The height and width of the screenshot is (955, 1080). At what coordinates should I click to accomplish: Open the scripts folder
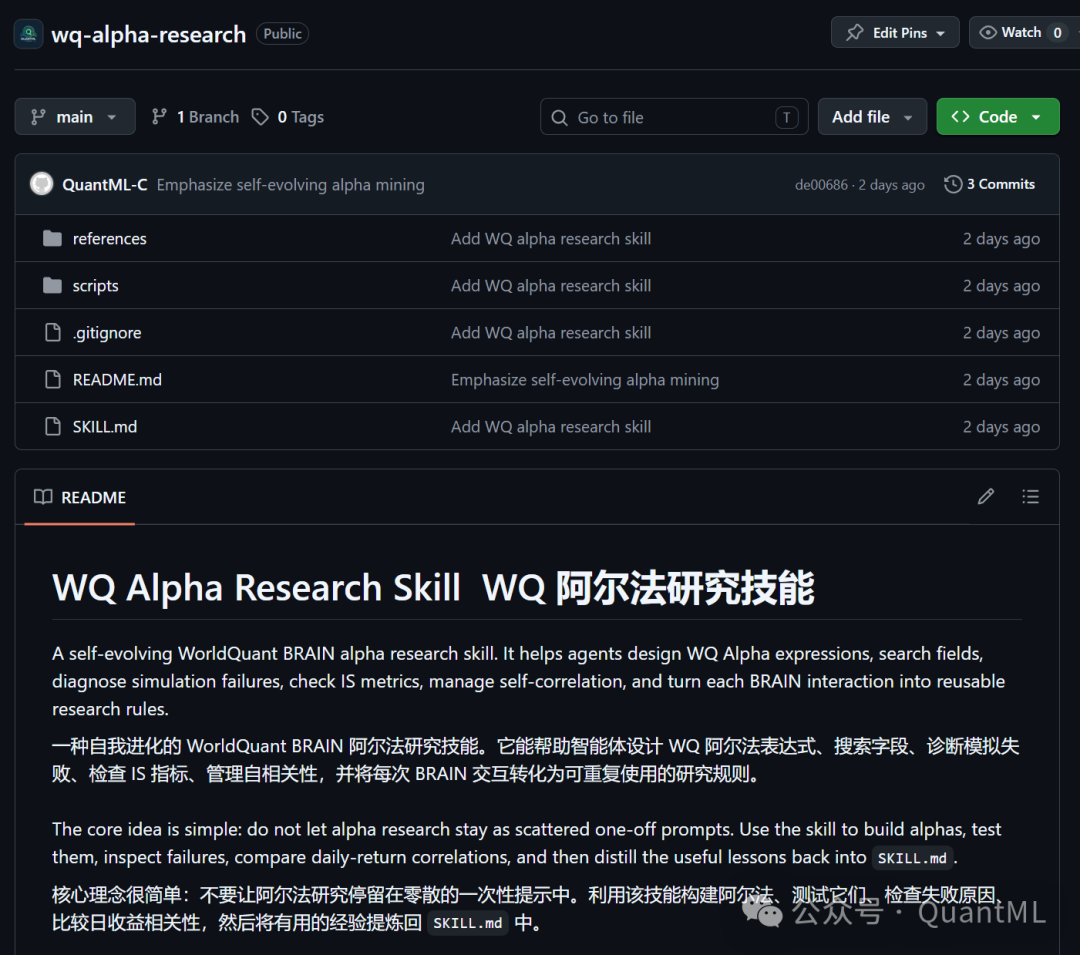(95, 286)
